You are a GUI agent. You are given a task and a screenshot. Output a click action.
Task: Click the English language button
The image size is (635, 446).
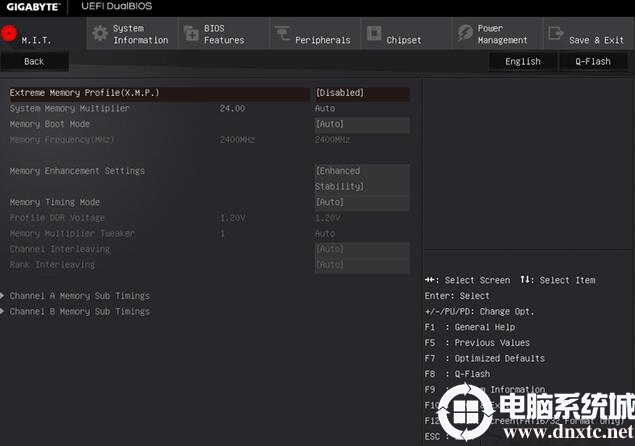coord(523,62)
